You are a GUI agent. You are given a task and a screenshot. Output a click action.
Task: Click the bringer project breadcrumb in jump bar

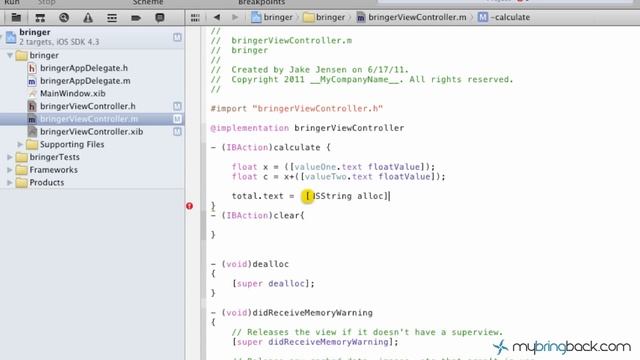pyautogui.click(x=272, y=17)
